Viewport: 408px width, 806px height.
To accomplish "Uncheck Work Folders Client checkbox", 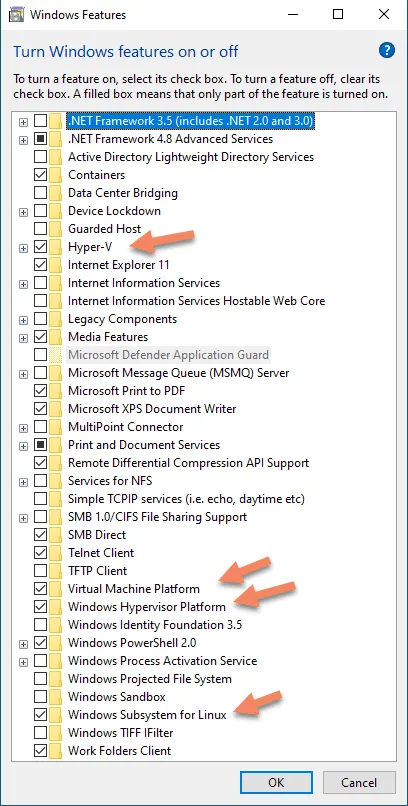I will [x=40, y=750].
